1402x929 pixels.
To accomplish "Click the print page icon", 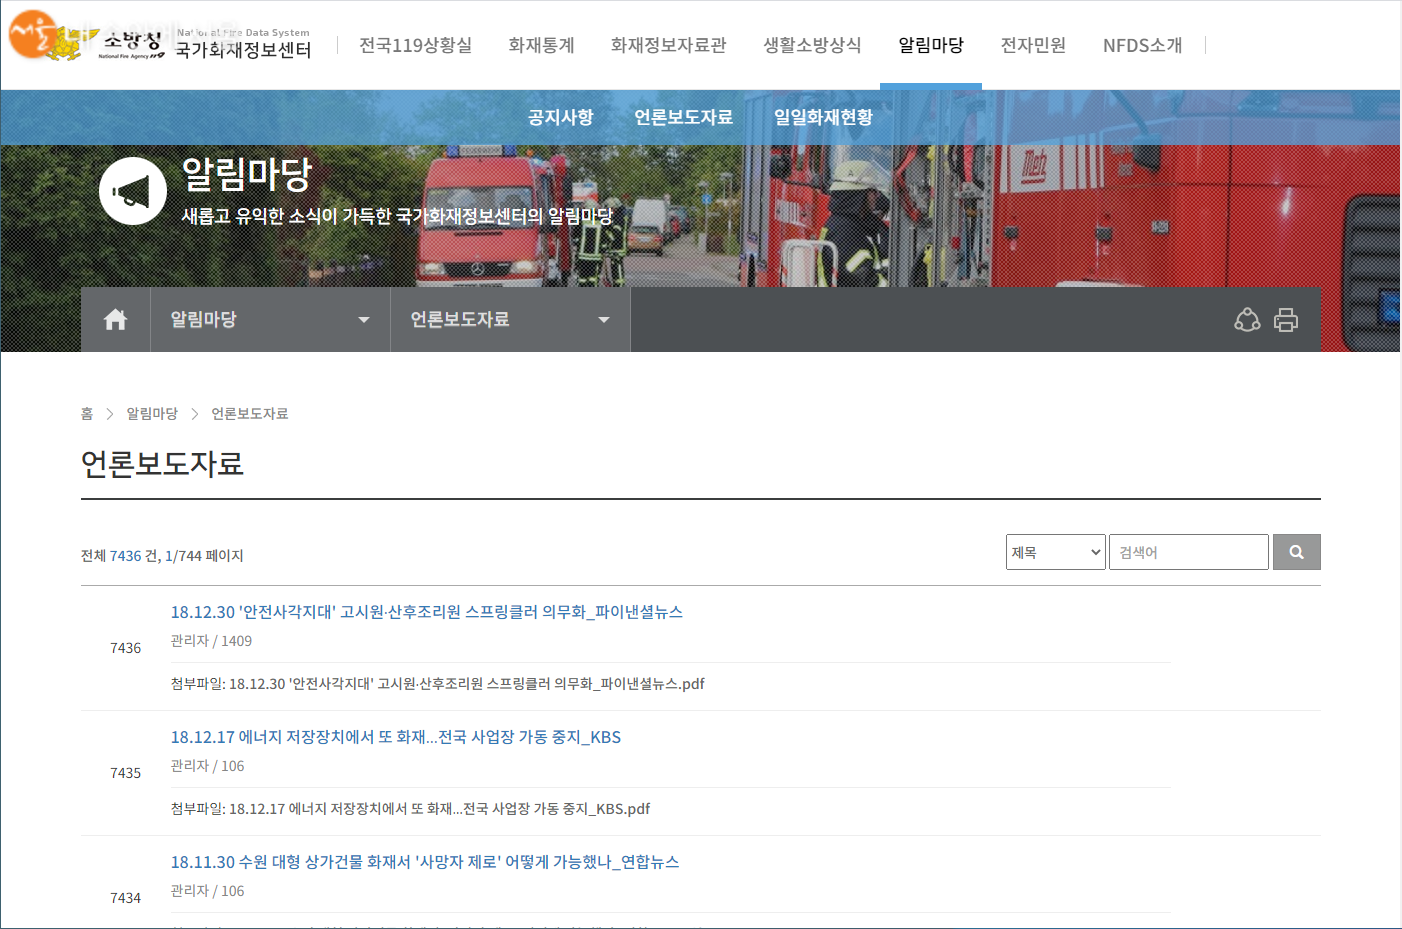I will (x=1286, y=320).
